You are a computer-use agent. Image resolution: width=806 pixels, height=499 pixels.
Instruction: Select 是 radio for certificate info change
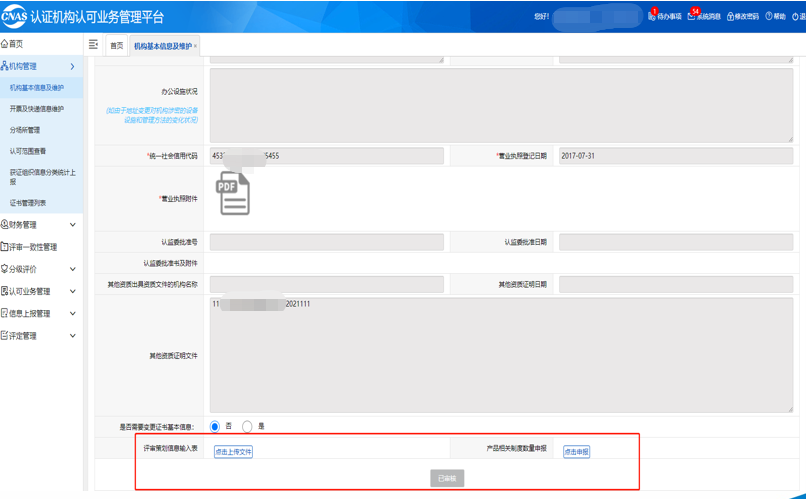247,427
